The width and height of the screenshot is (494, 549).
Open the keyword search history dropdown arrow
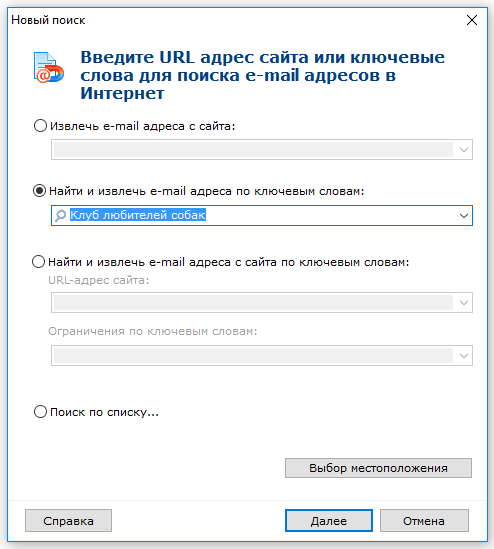tap(464, 216)
